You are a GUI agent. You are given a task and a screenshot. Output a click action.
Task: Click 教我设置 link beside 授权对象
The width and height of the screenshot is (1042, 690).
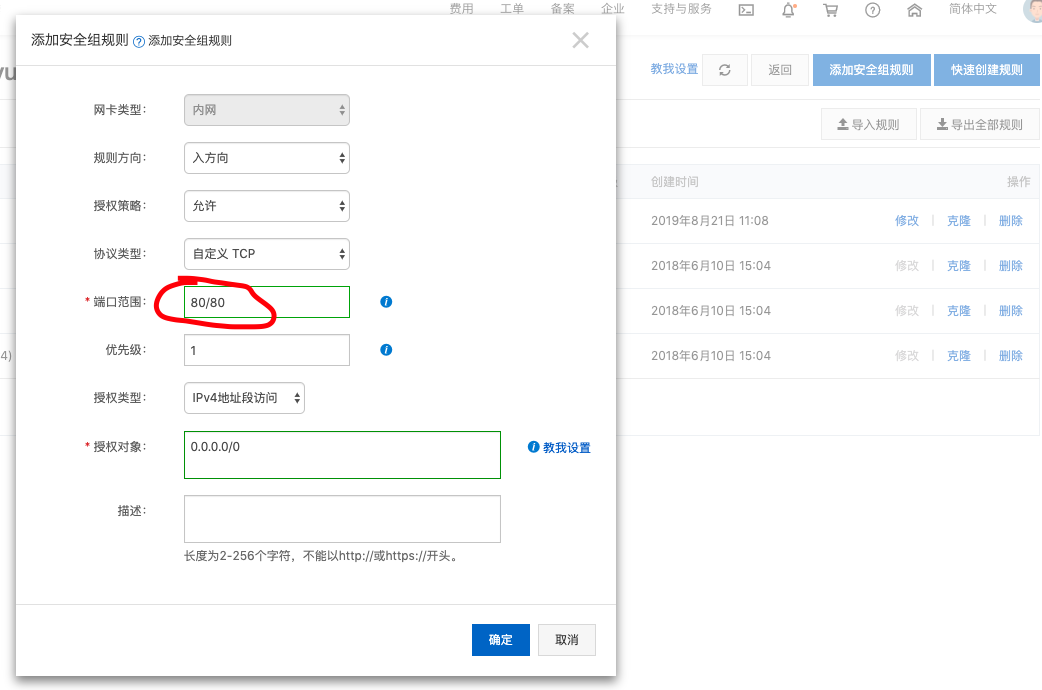(566, 448)
